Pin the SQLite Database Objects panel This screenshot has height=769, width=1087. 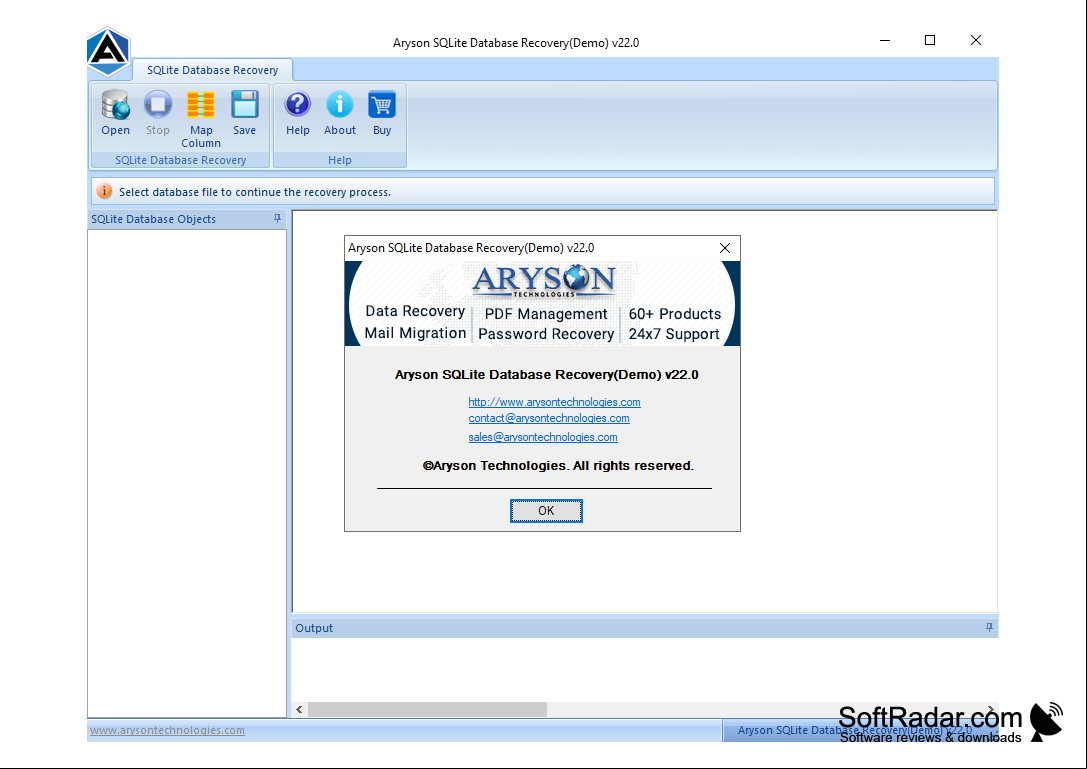(x=277, y=218)
